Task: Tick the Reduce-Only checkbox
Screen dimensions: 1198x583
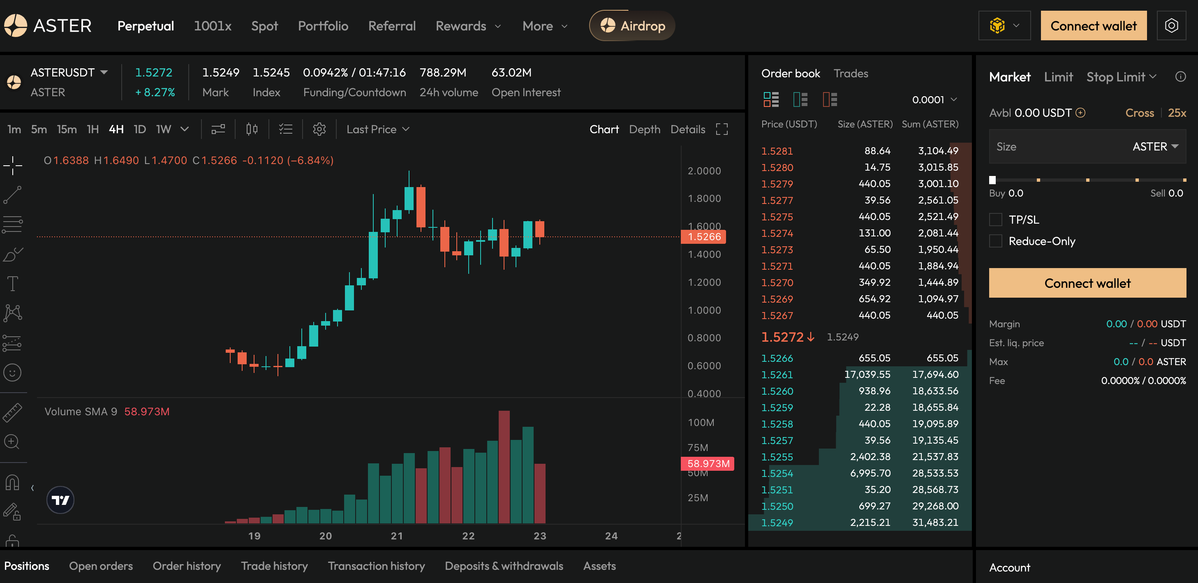Action: point(995,241)
